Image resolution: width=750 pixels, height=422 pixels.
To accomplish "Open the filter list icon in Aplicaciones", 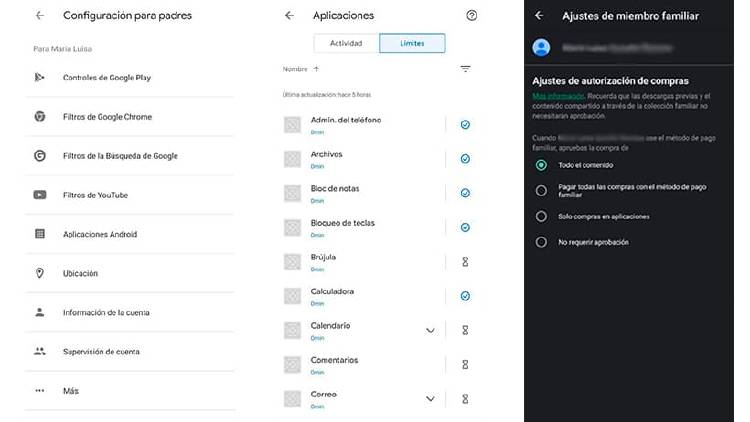I will click(465, 69).
